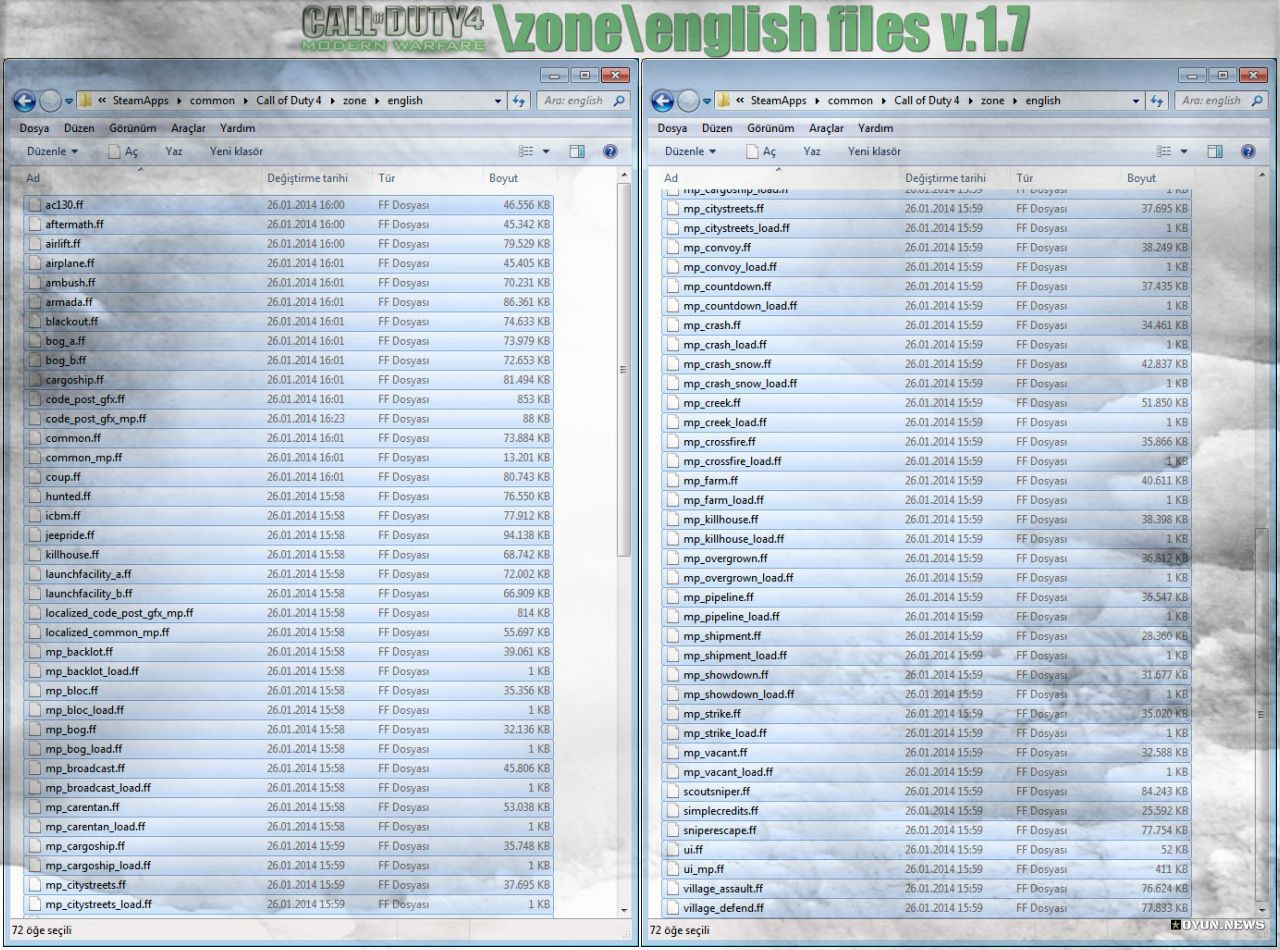Select mp_crash.ff file icon

(673, 325)
